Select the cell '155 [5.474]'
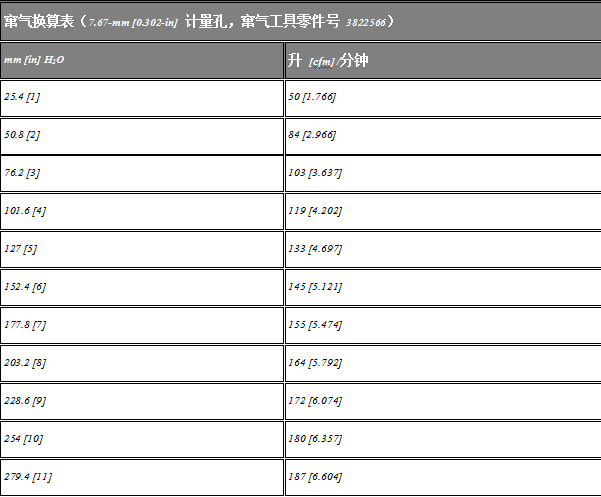This screenshot has width=601, height=497. tap(443, 325)
